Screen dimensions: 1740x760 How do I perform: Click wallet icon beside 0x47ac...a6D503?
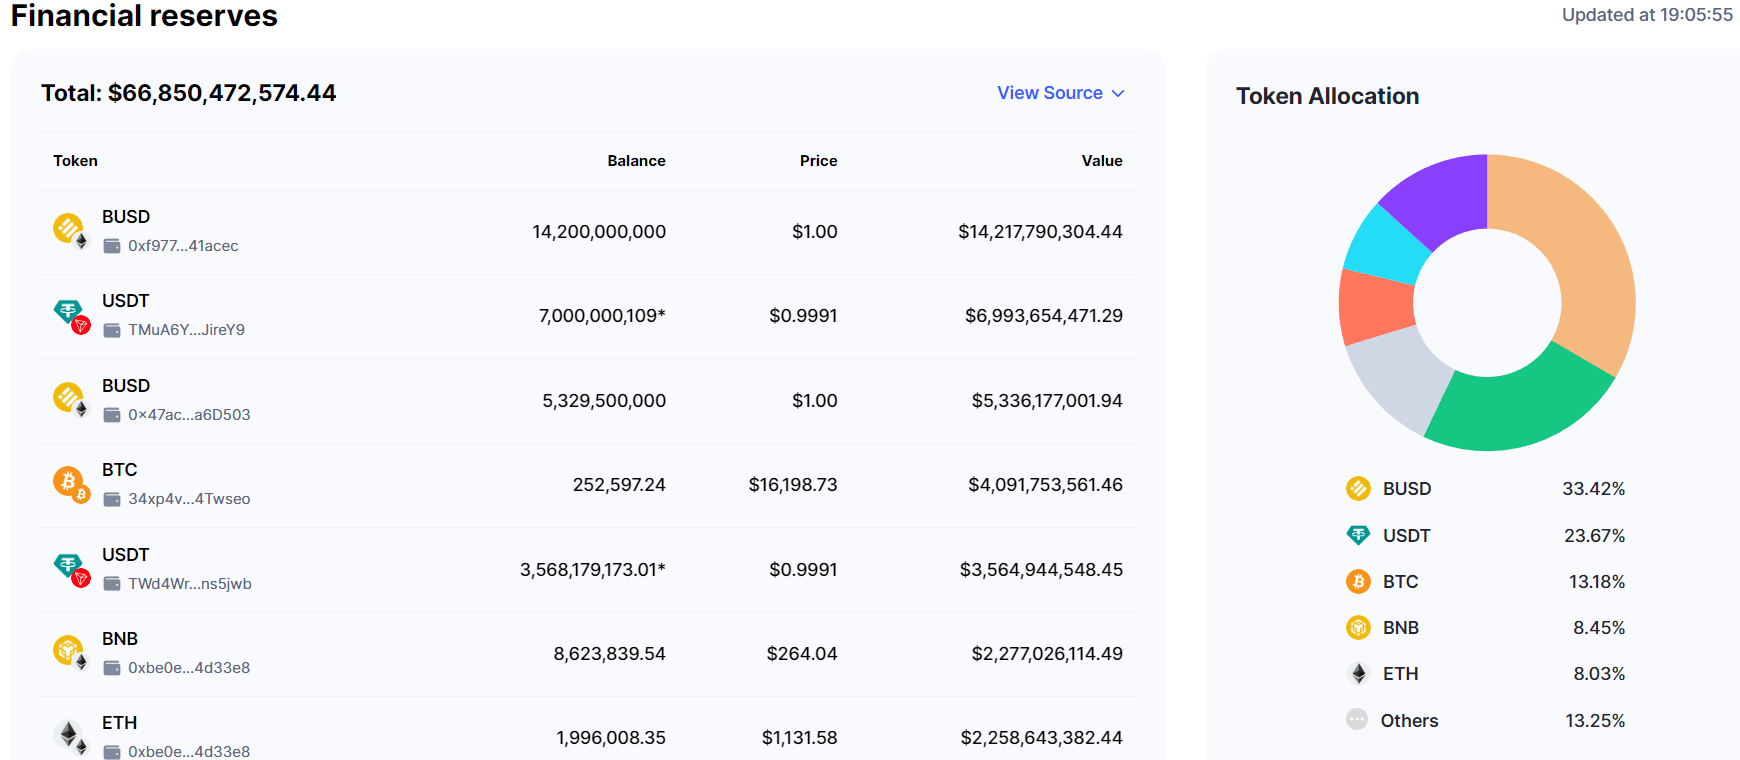pos(112,415)
